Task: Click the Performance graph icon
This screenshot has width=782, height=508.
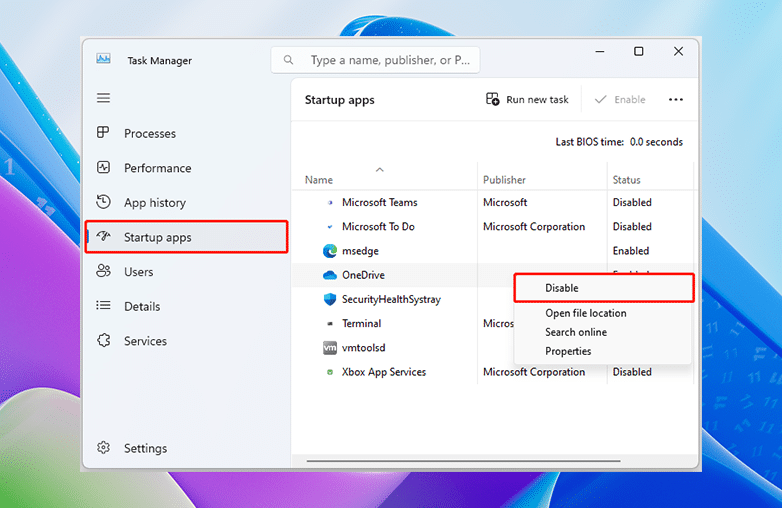Action: [103, 168]
